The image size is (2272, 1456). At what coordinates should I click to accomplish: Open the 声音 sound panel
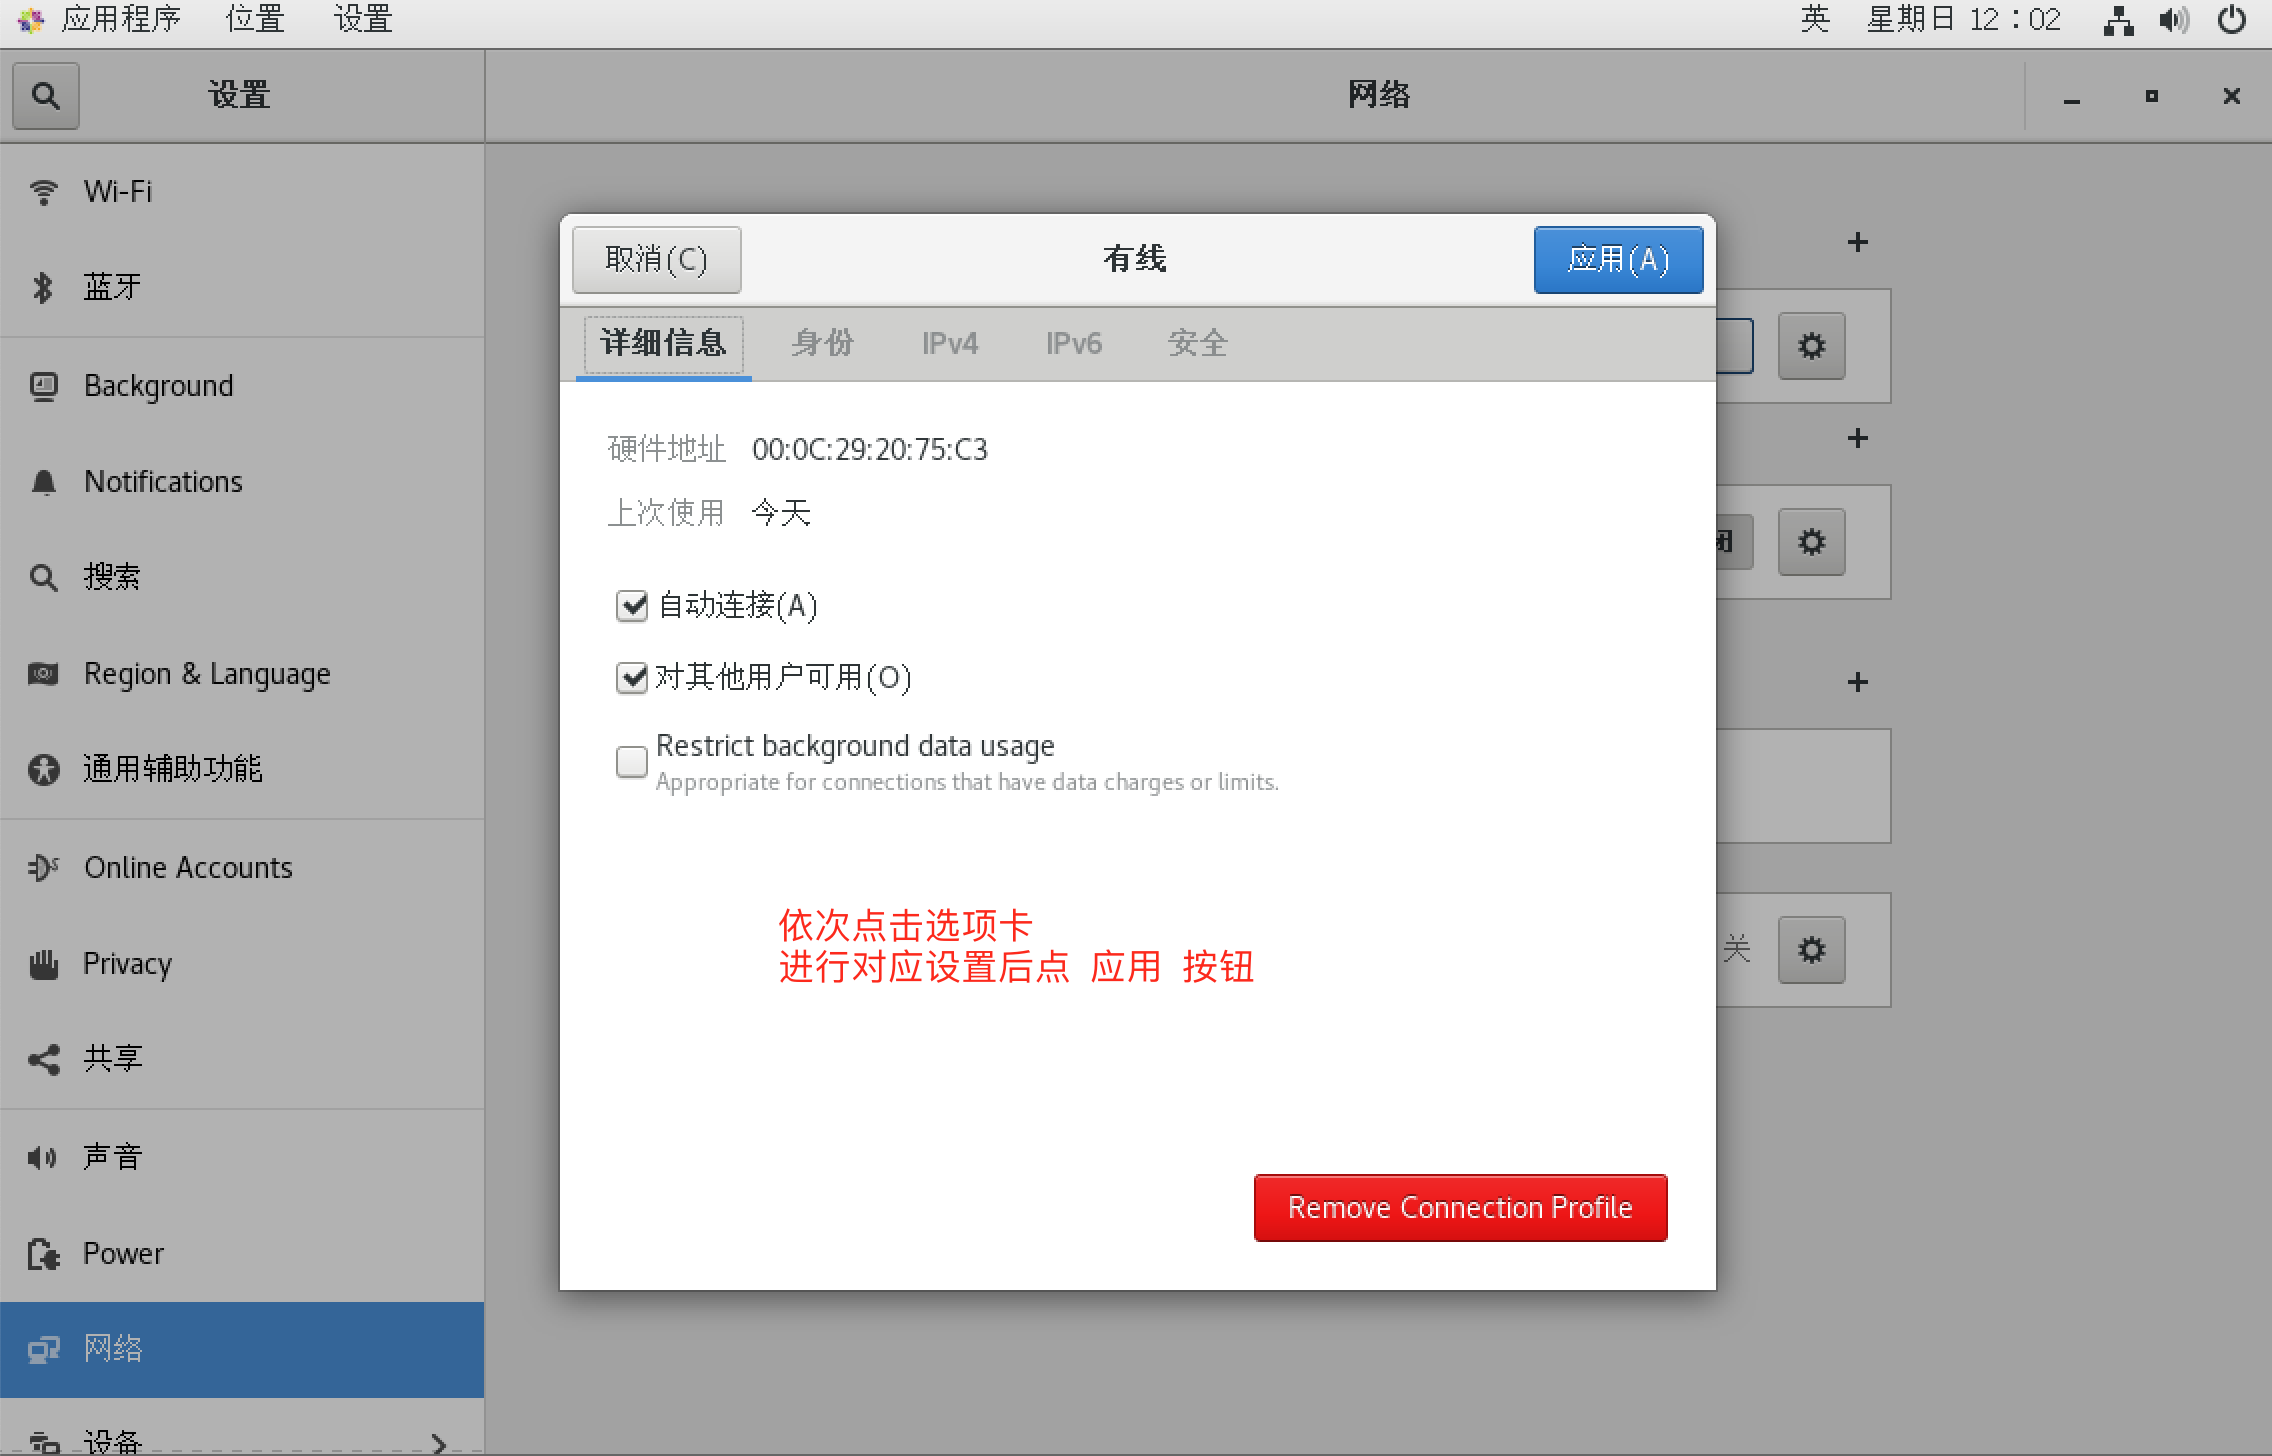(112, 1156)
